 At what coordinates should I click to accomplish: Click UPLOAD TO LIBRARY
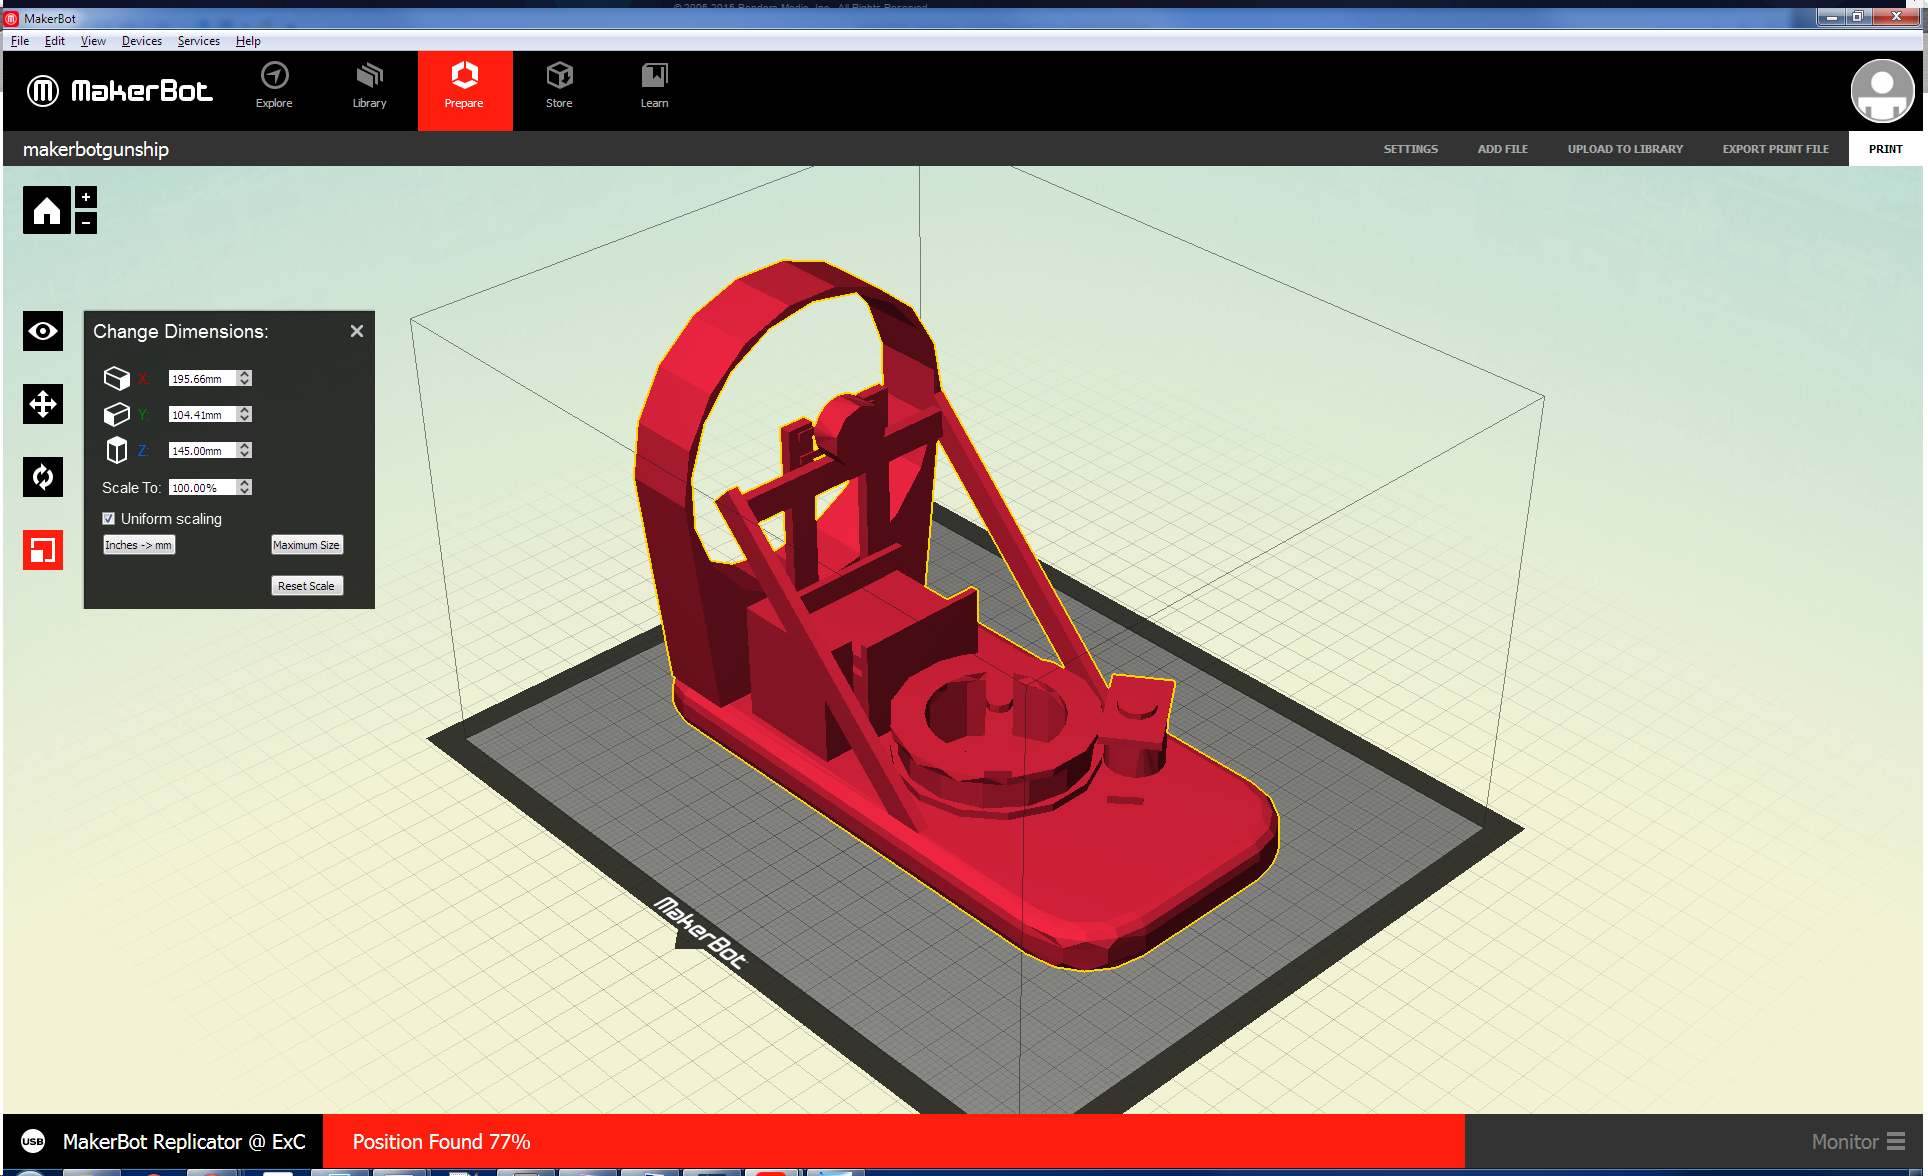click(x=1625, y=149)
